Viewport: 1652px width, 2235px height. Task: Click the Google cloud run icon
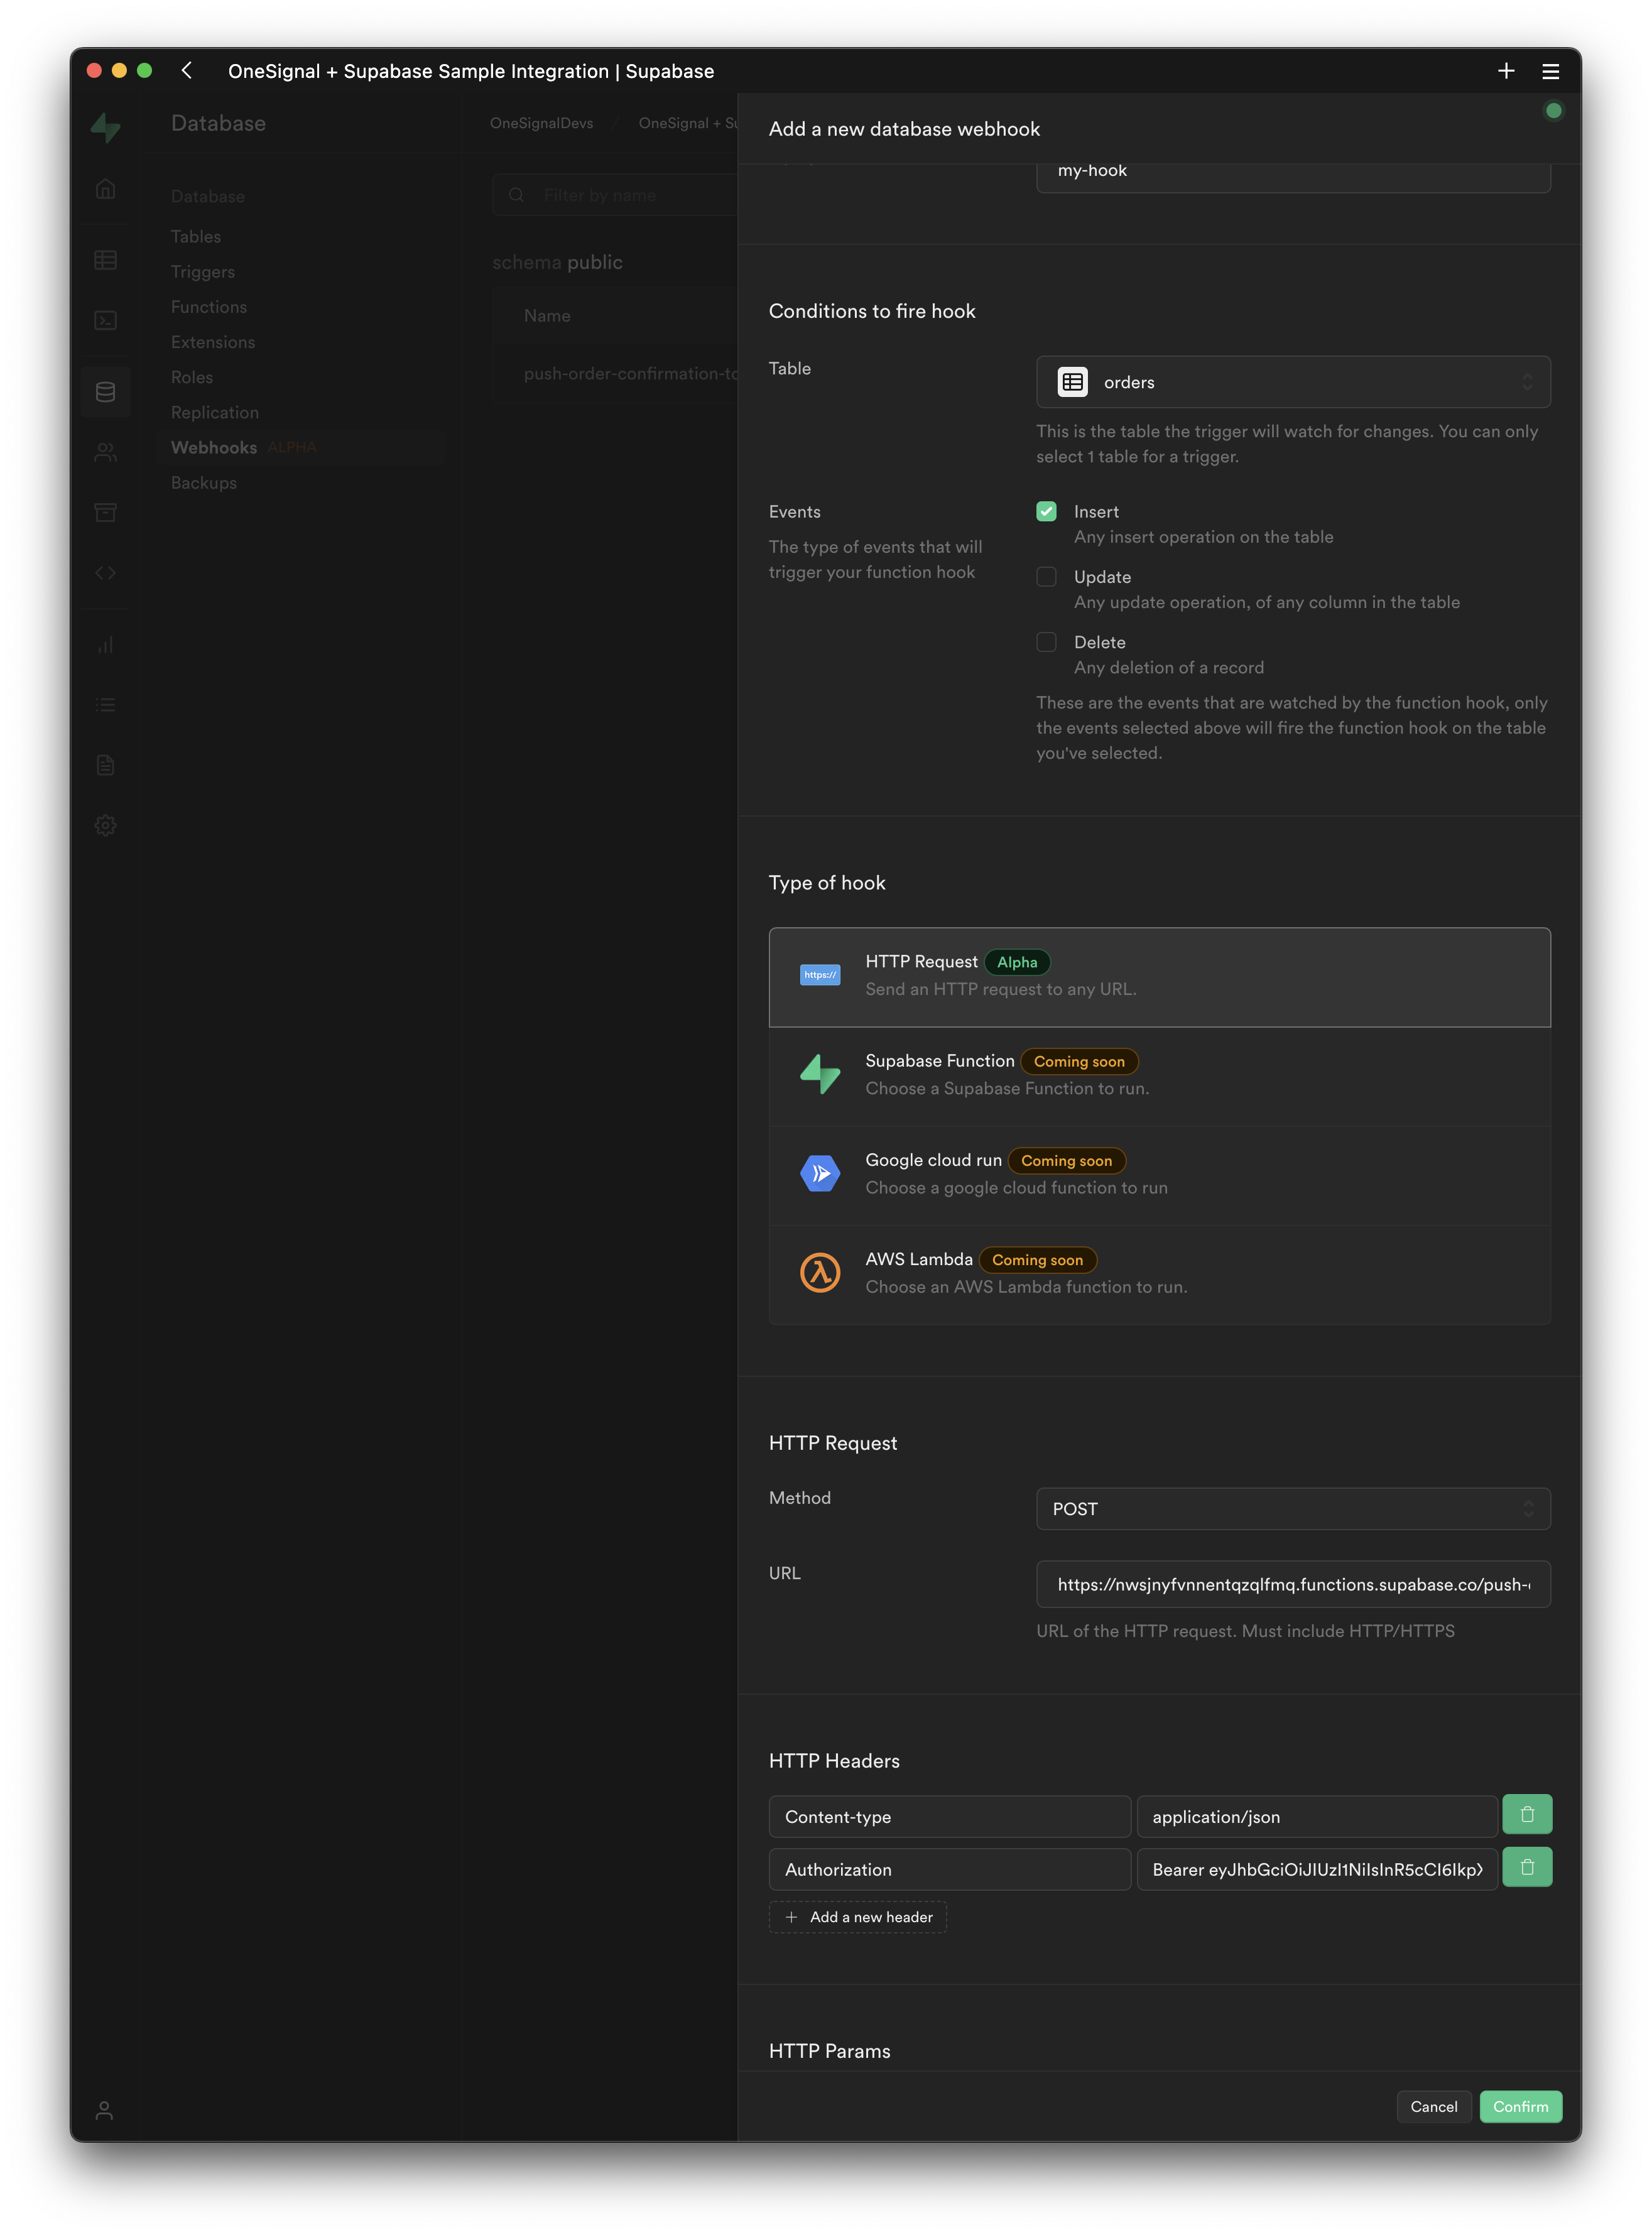click(x=820, y=1173)
